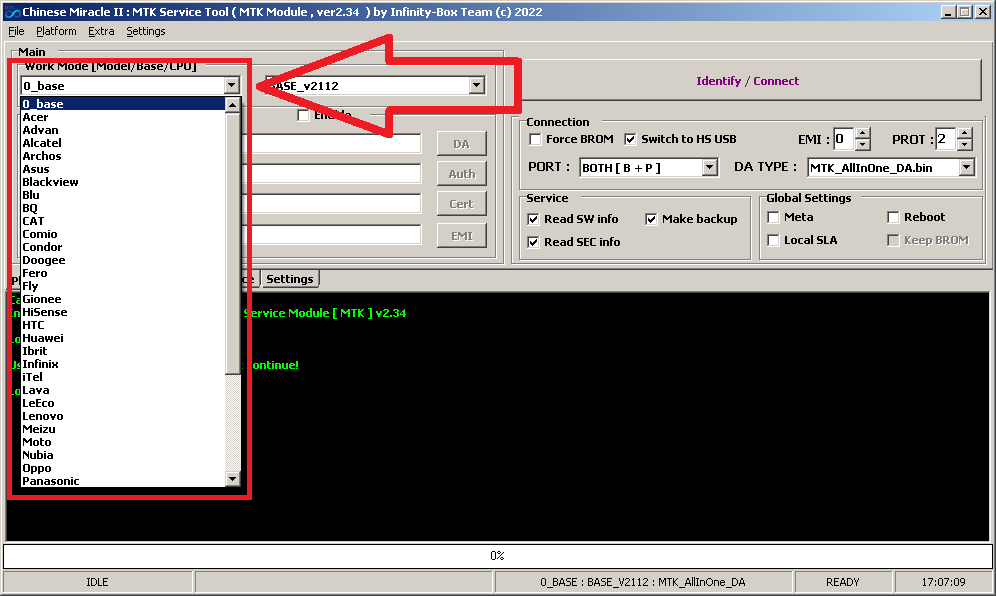The image size is (996, 596).
Task: Select Comio from the brand list
Action: pos(123,234)
